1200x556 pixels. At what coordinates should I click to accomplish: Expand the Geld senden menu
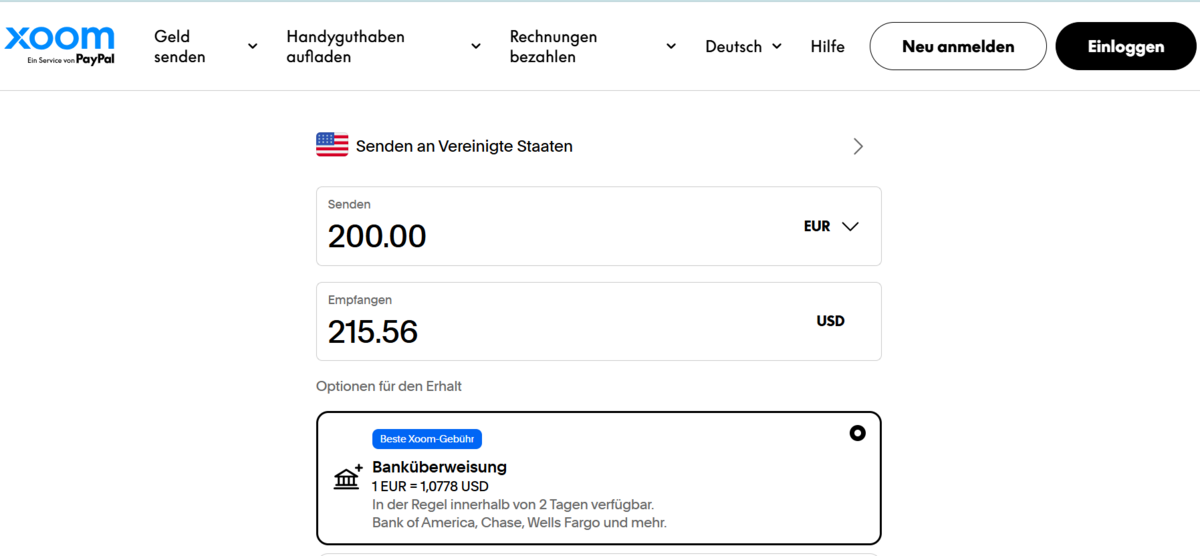point(205,46)
